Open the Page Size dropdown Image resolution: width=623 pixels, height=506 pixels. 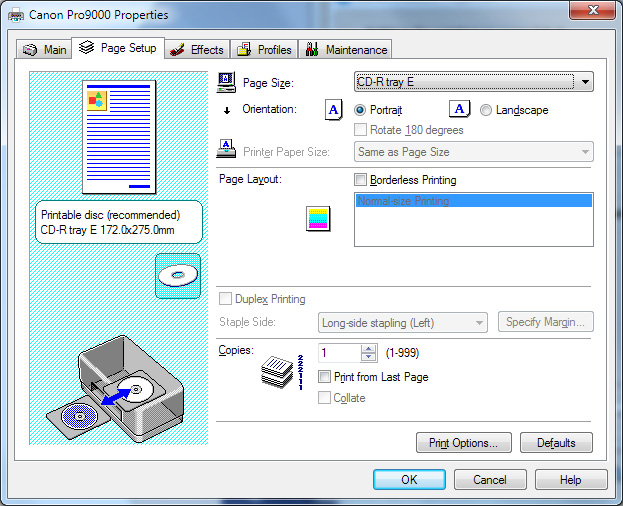pos(474,82)
